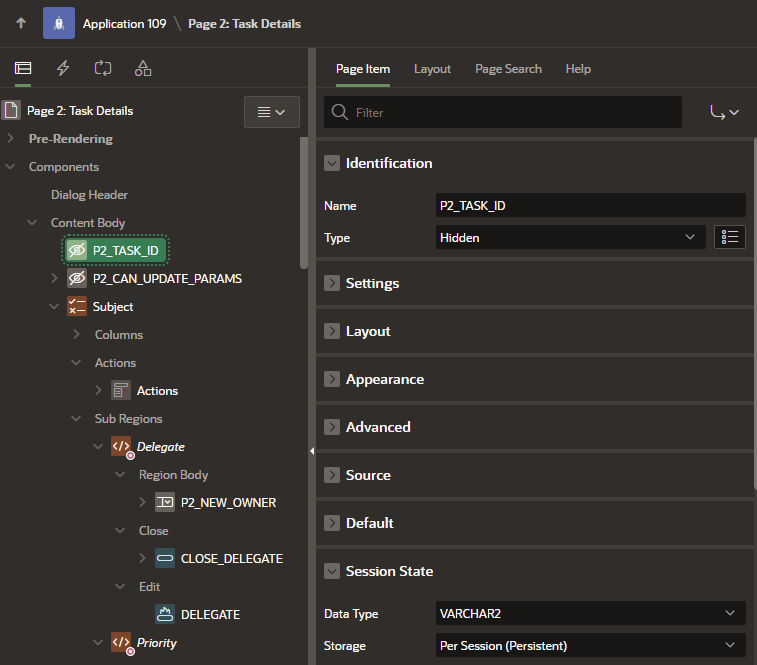
Task: Select the DELEGATE button node
Action: pyautogui.click(x=210, y=614)
